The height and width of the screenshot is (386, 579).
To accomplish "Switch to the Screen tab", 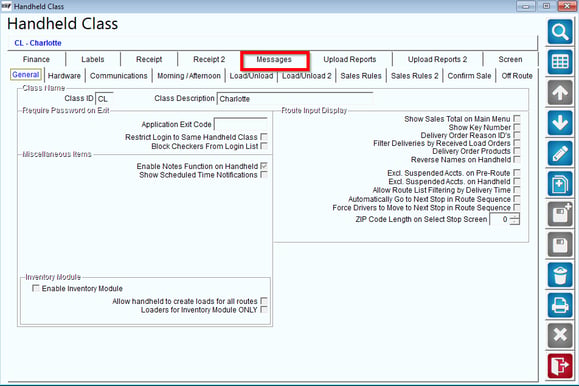I will pyautogui.click(x=510, y=59).
